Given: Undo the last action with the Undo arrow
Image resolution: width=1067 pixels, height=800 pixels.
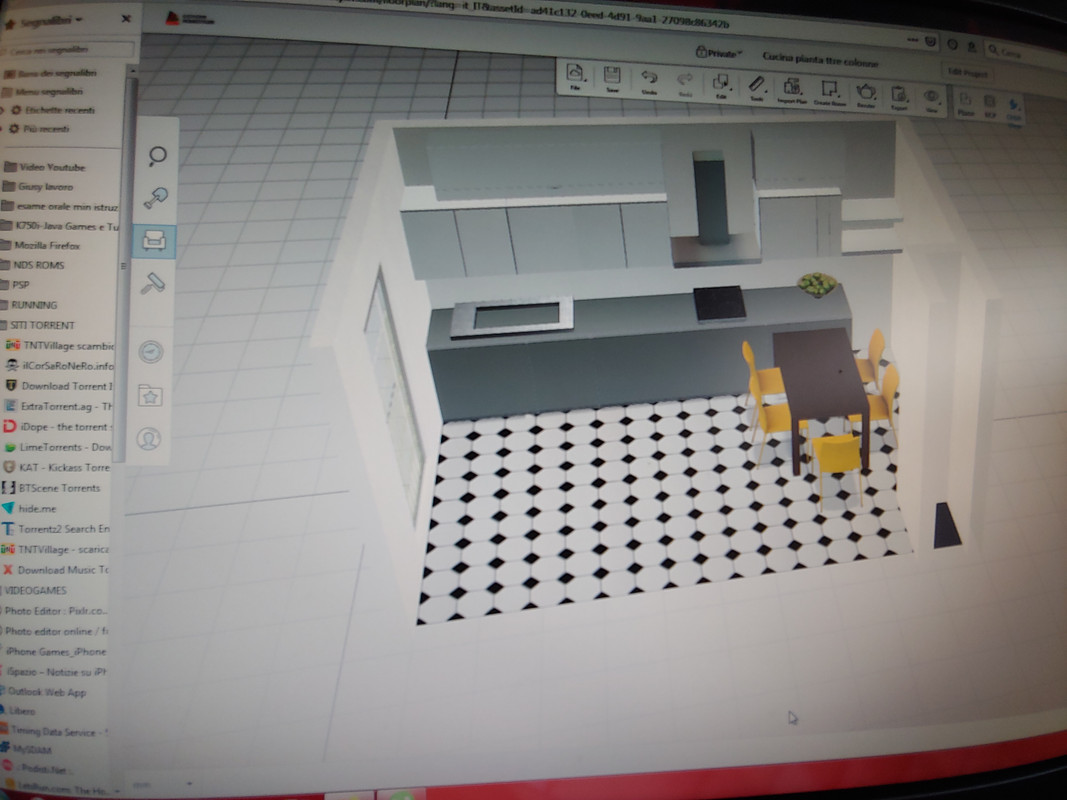Looking at the screenshot, I should click(649, 81).
